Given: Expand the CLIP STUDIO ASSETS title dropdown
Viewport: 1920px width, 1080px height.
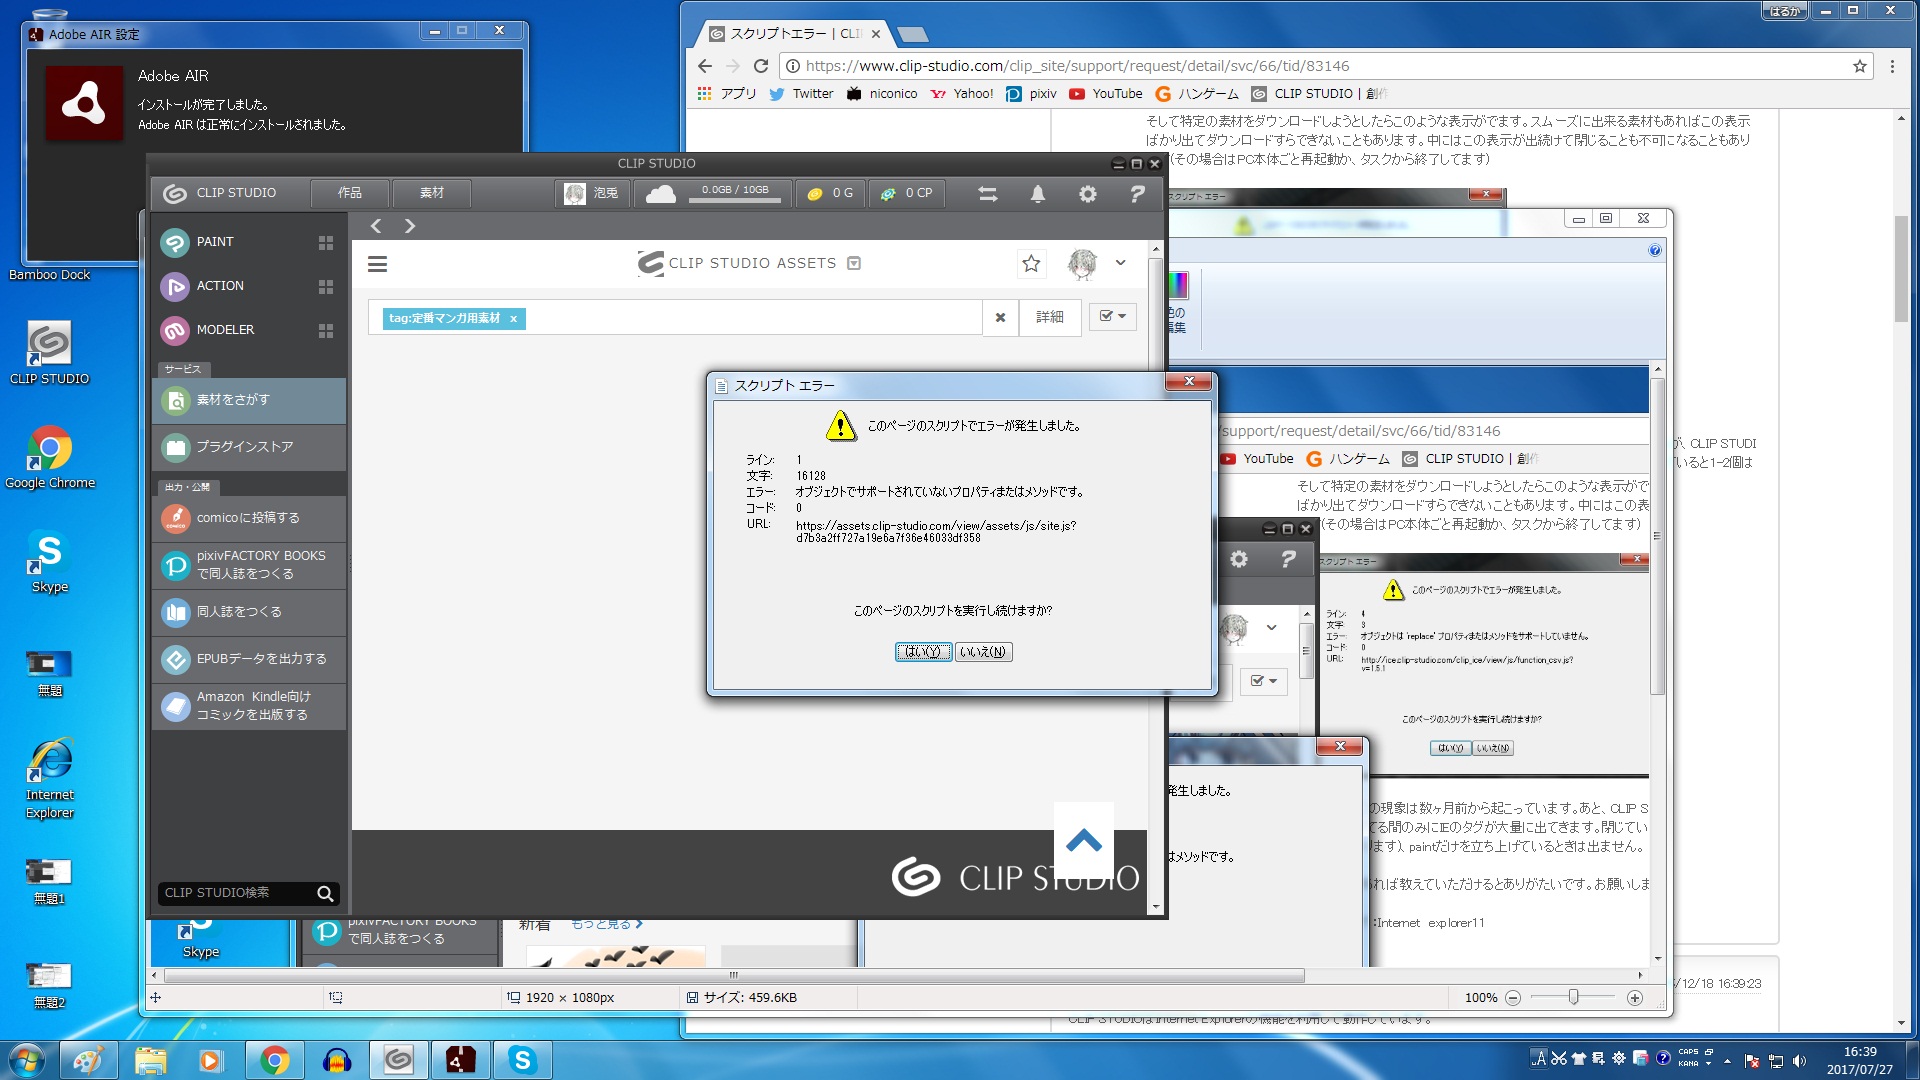Looking at the screenshot, I should point(854,263).
